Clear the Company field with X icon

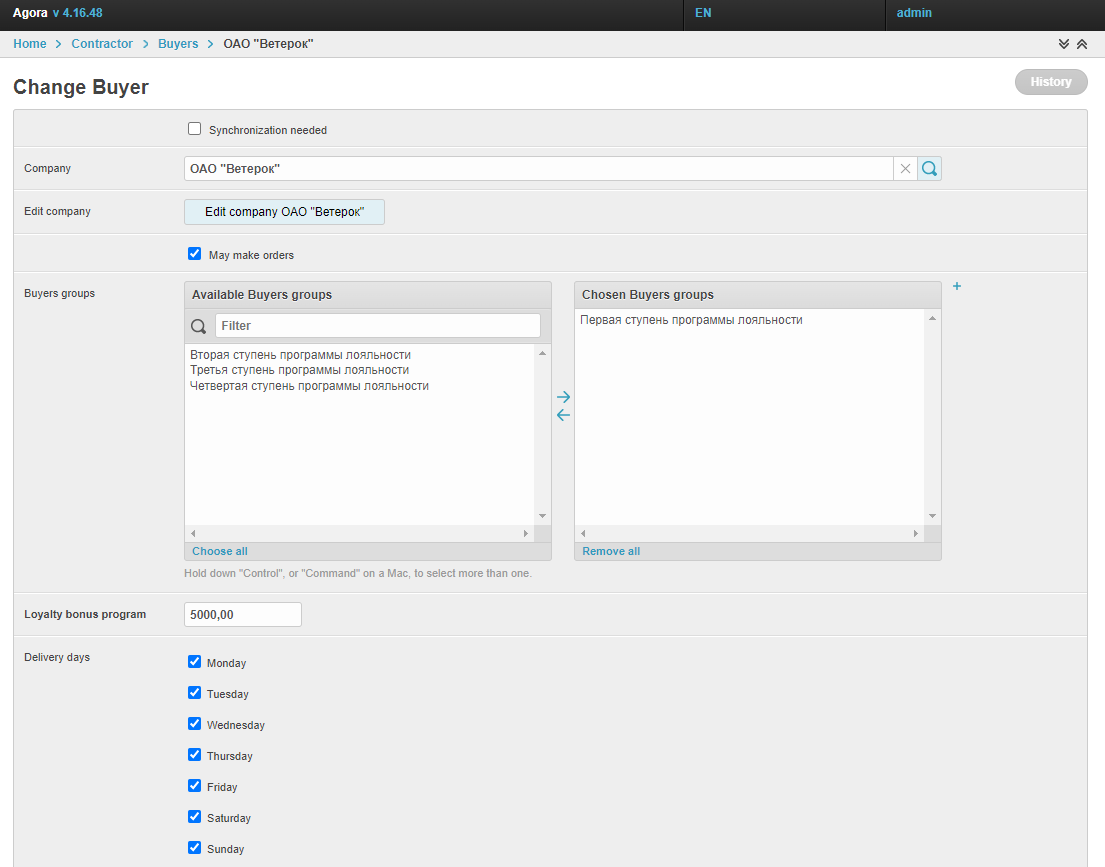pyautogui.click(x=905, y=169)
